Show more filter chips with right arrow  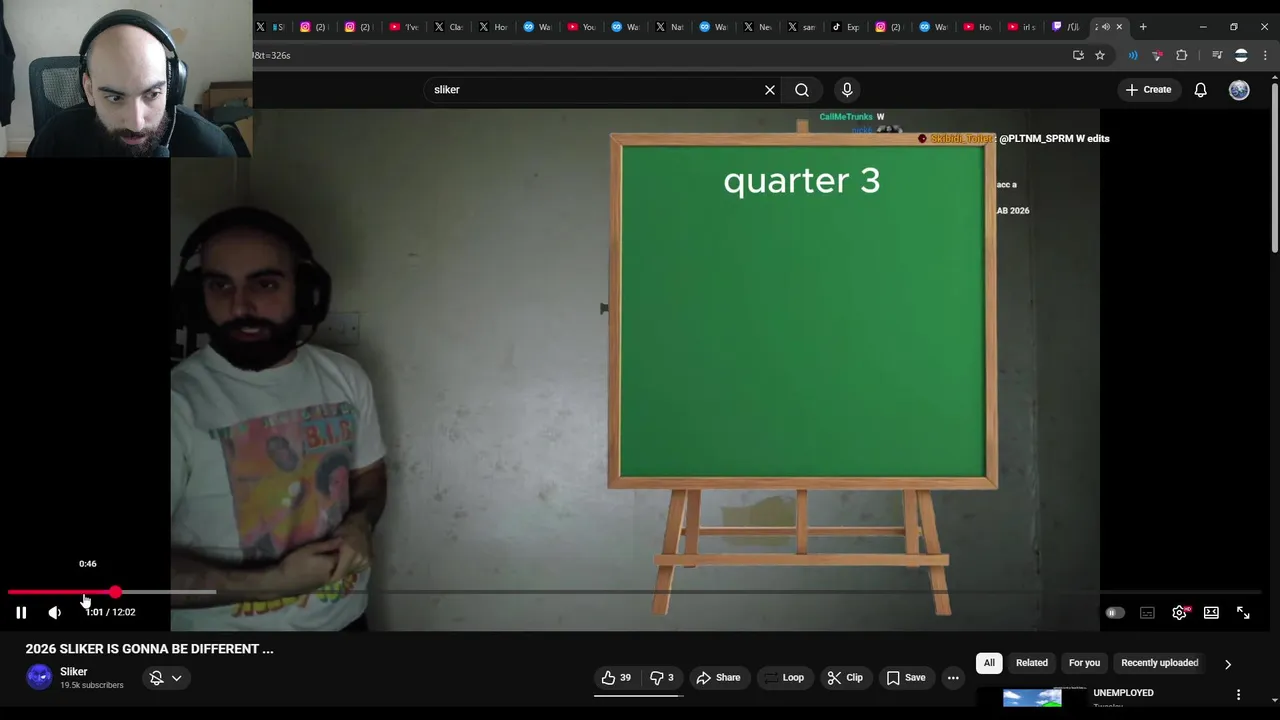(1228, 664)
